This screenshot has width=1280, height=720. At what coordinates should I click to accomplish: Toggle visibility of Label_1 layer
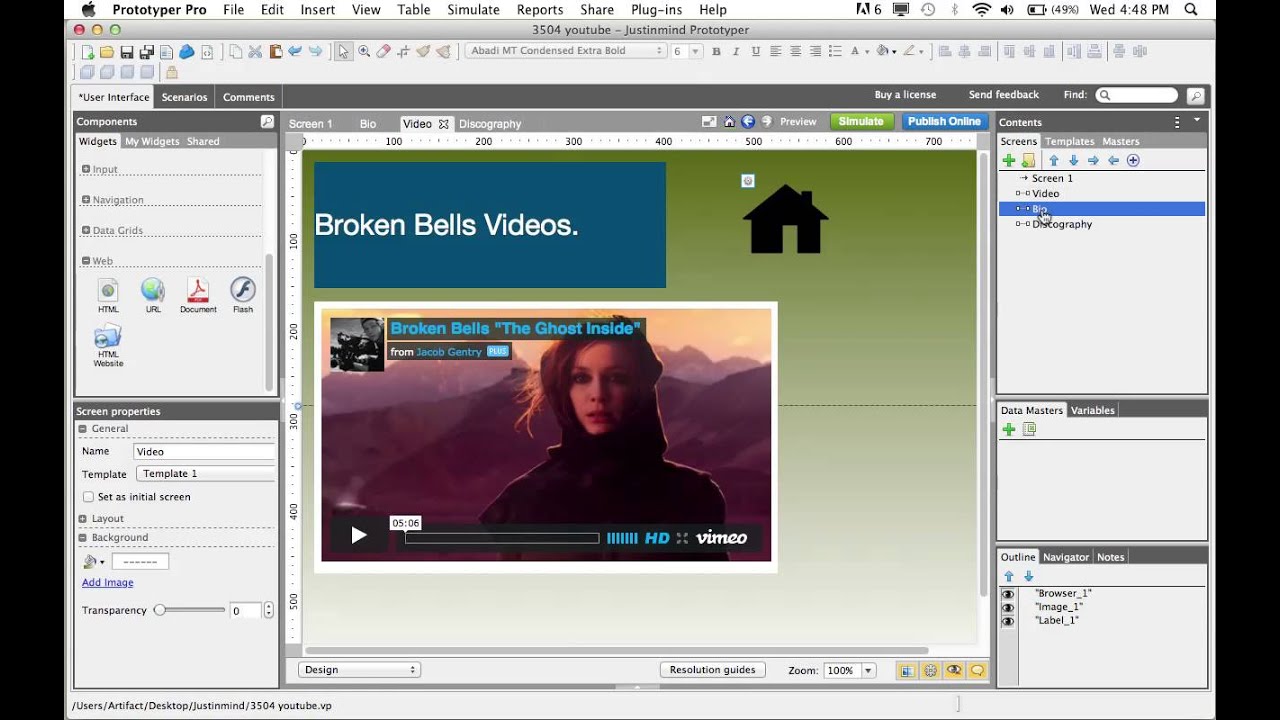pyautogui.click(x=1008, y=621)
